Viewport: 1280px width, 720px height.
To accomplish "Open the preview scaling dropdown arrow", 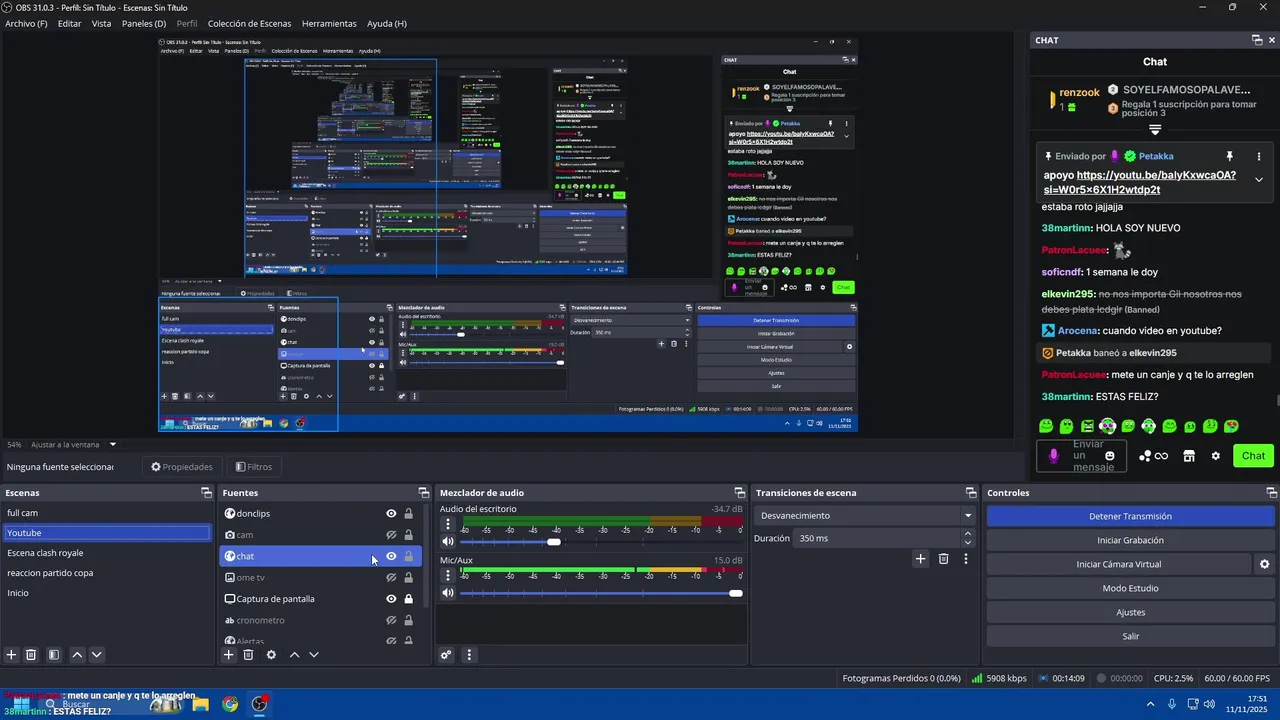I will [x=113, y=444].
